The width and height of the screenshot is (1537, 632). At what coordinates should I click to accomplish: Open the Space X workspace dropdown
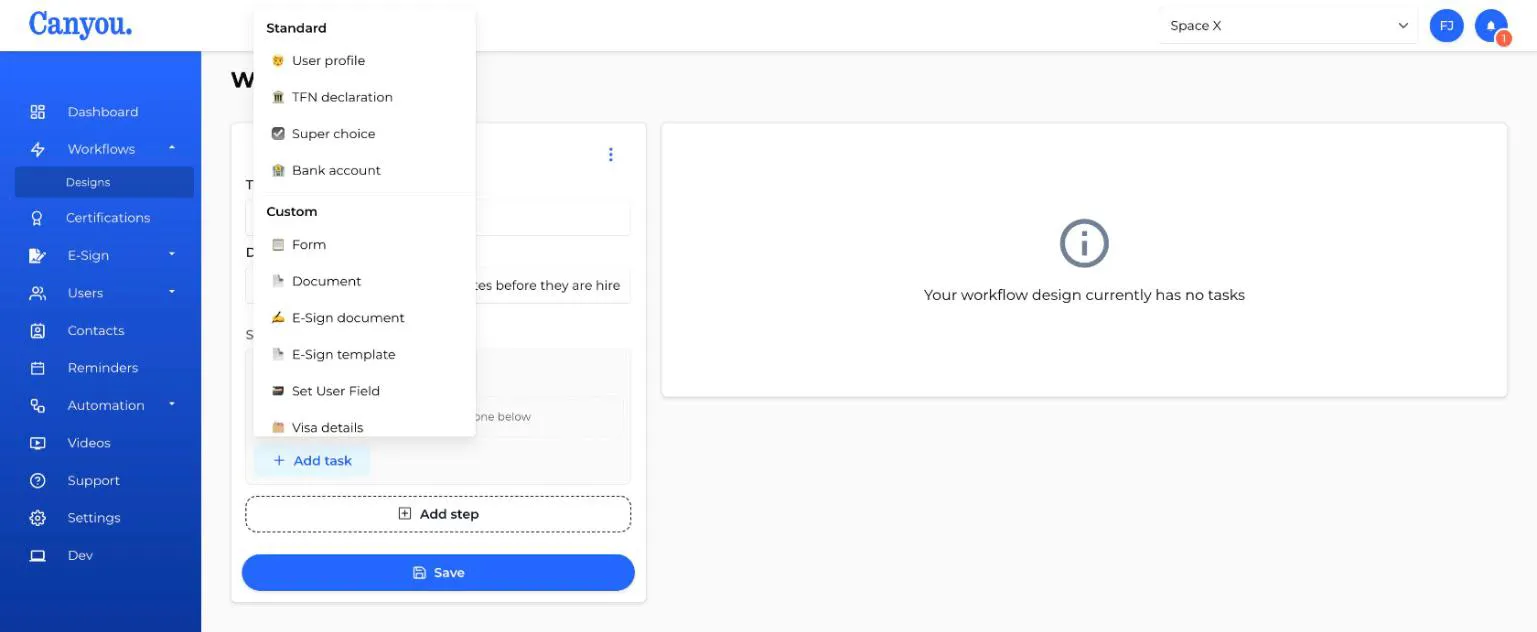click(x=1290, y=26)
